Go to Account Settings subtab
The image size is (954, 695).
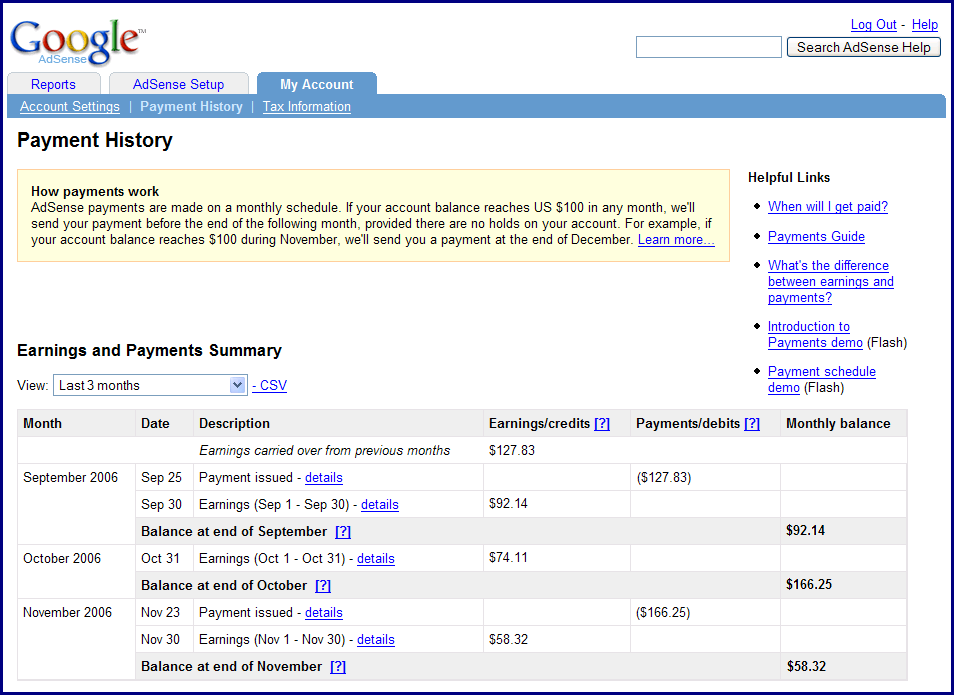coord(69,106)
